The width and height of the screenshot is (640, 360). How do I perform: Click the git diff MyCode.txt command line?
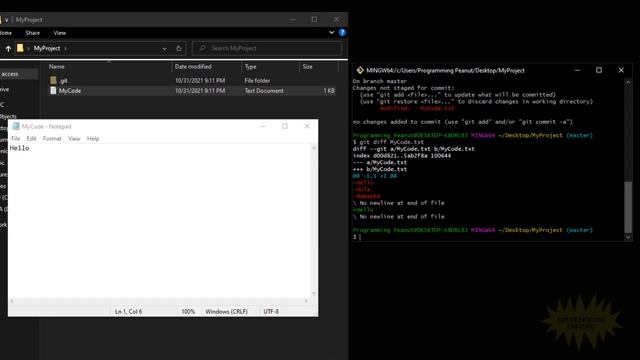tap(388, 142)
